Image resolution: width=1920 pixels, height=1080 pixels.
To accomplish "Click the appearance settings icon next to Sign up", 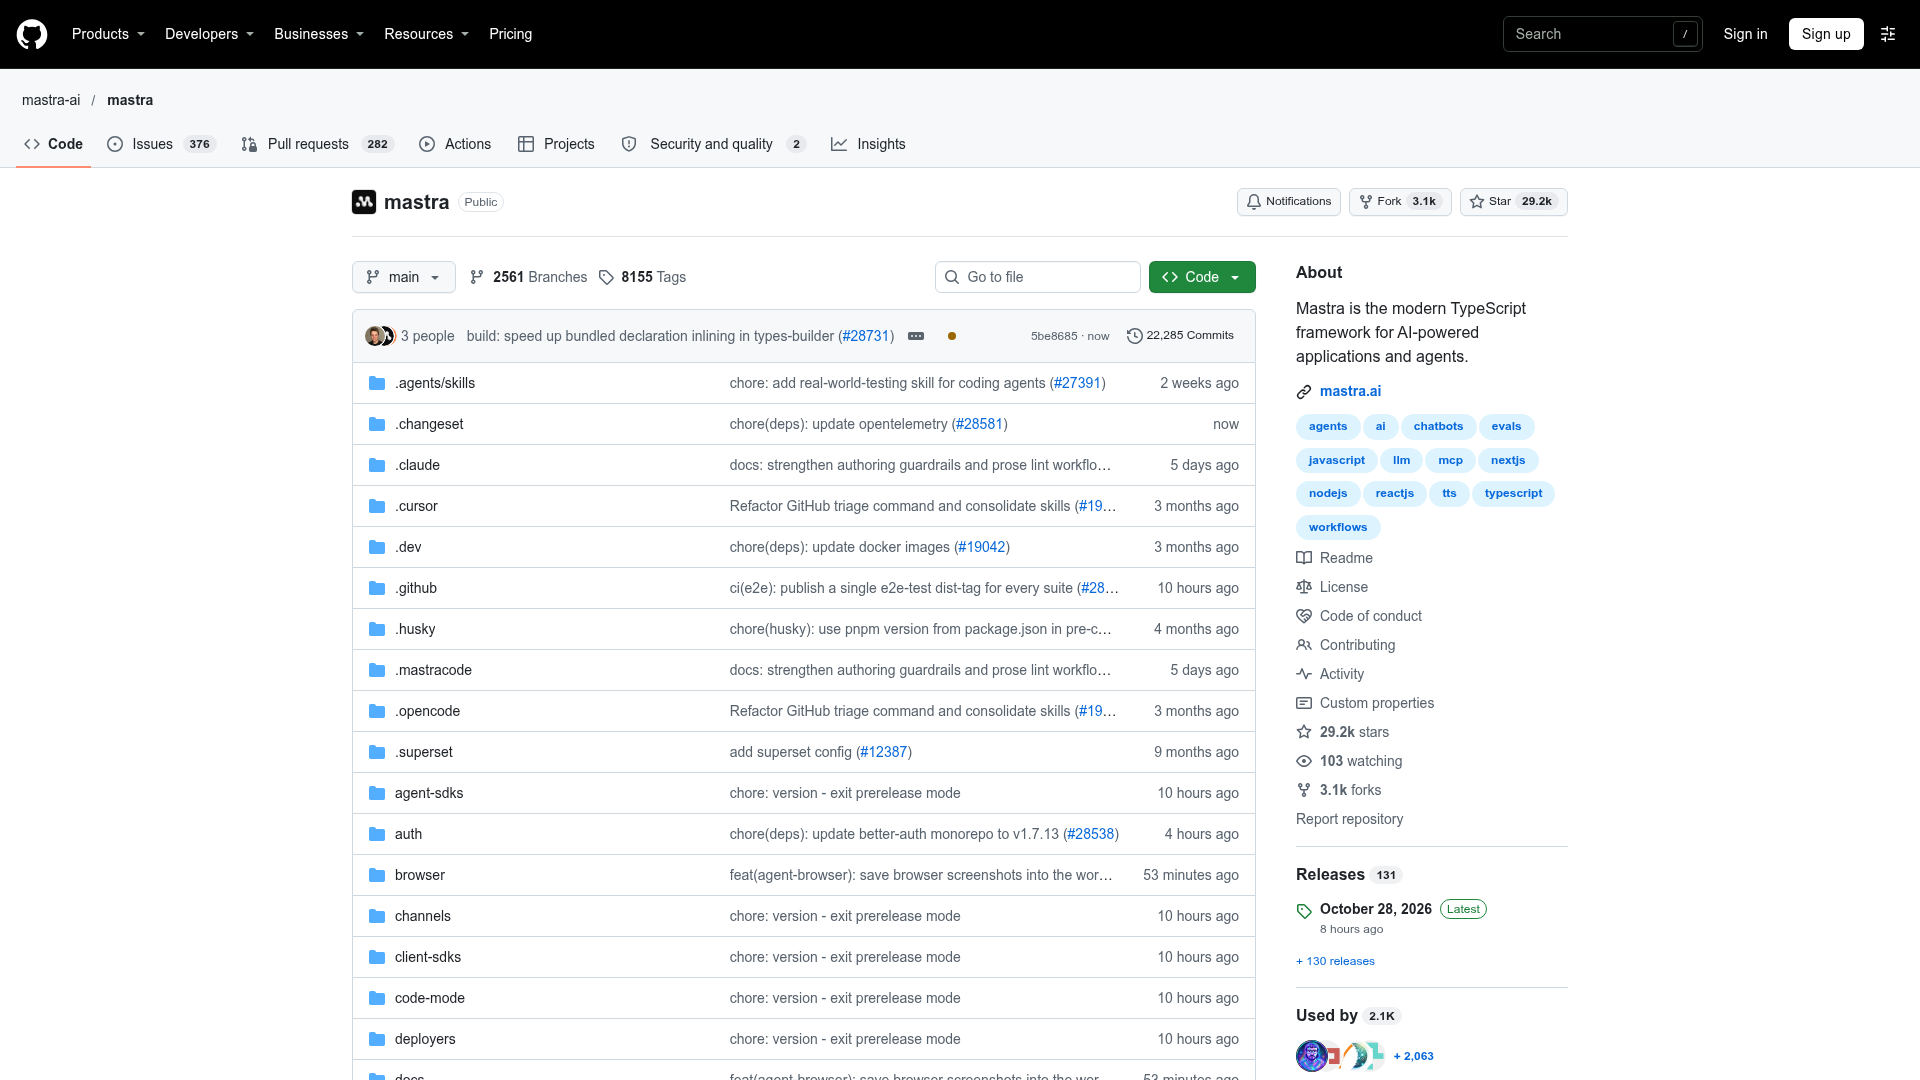I will pyautogui.click(x=1888, y=34).
